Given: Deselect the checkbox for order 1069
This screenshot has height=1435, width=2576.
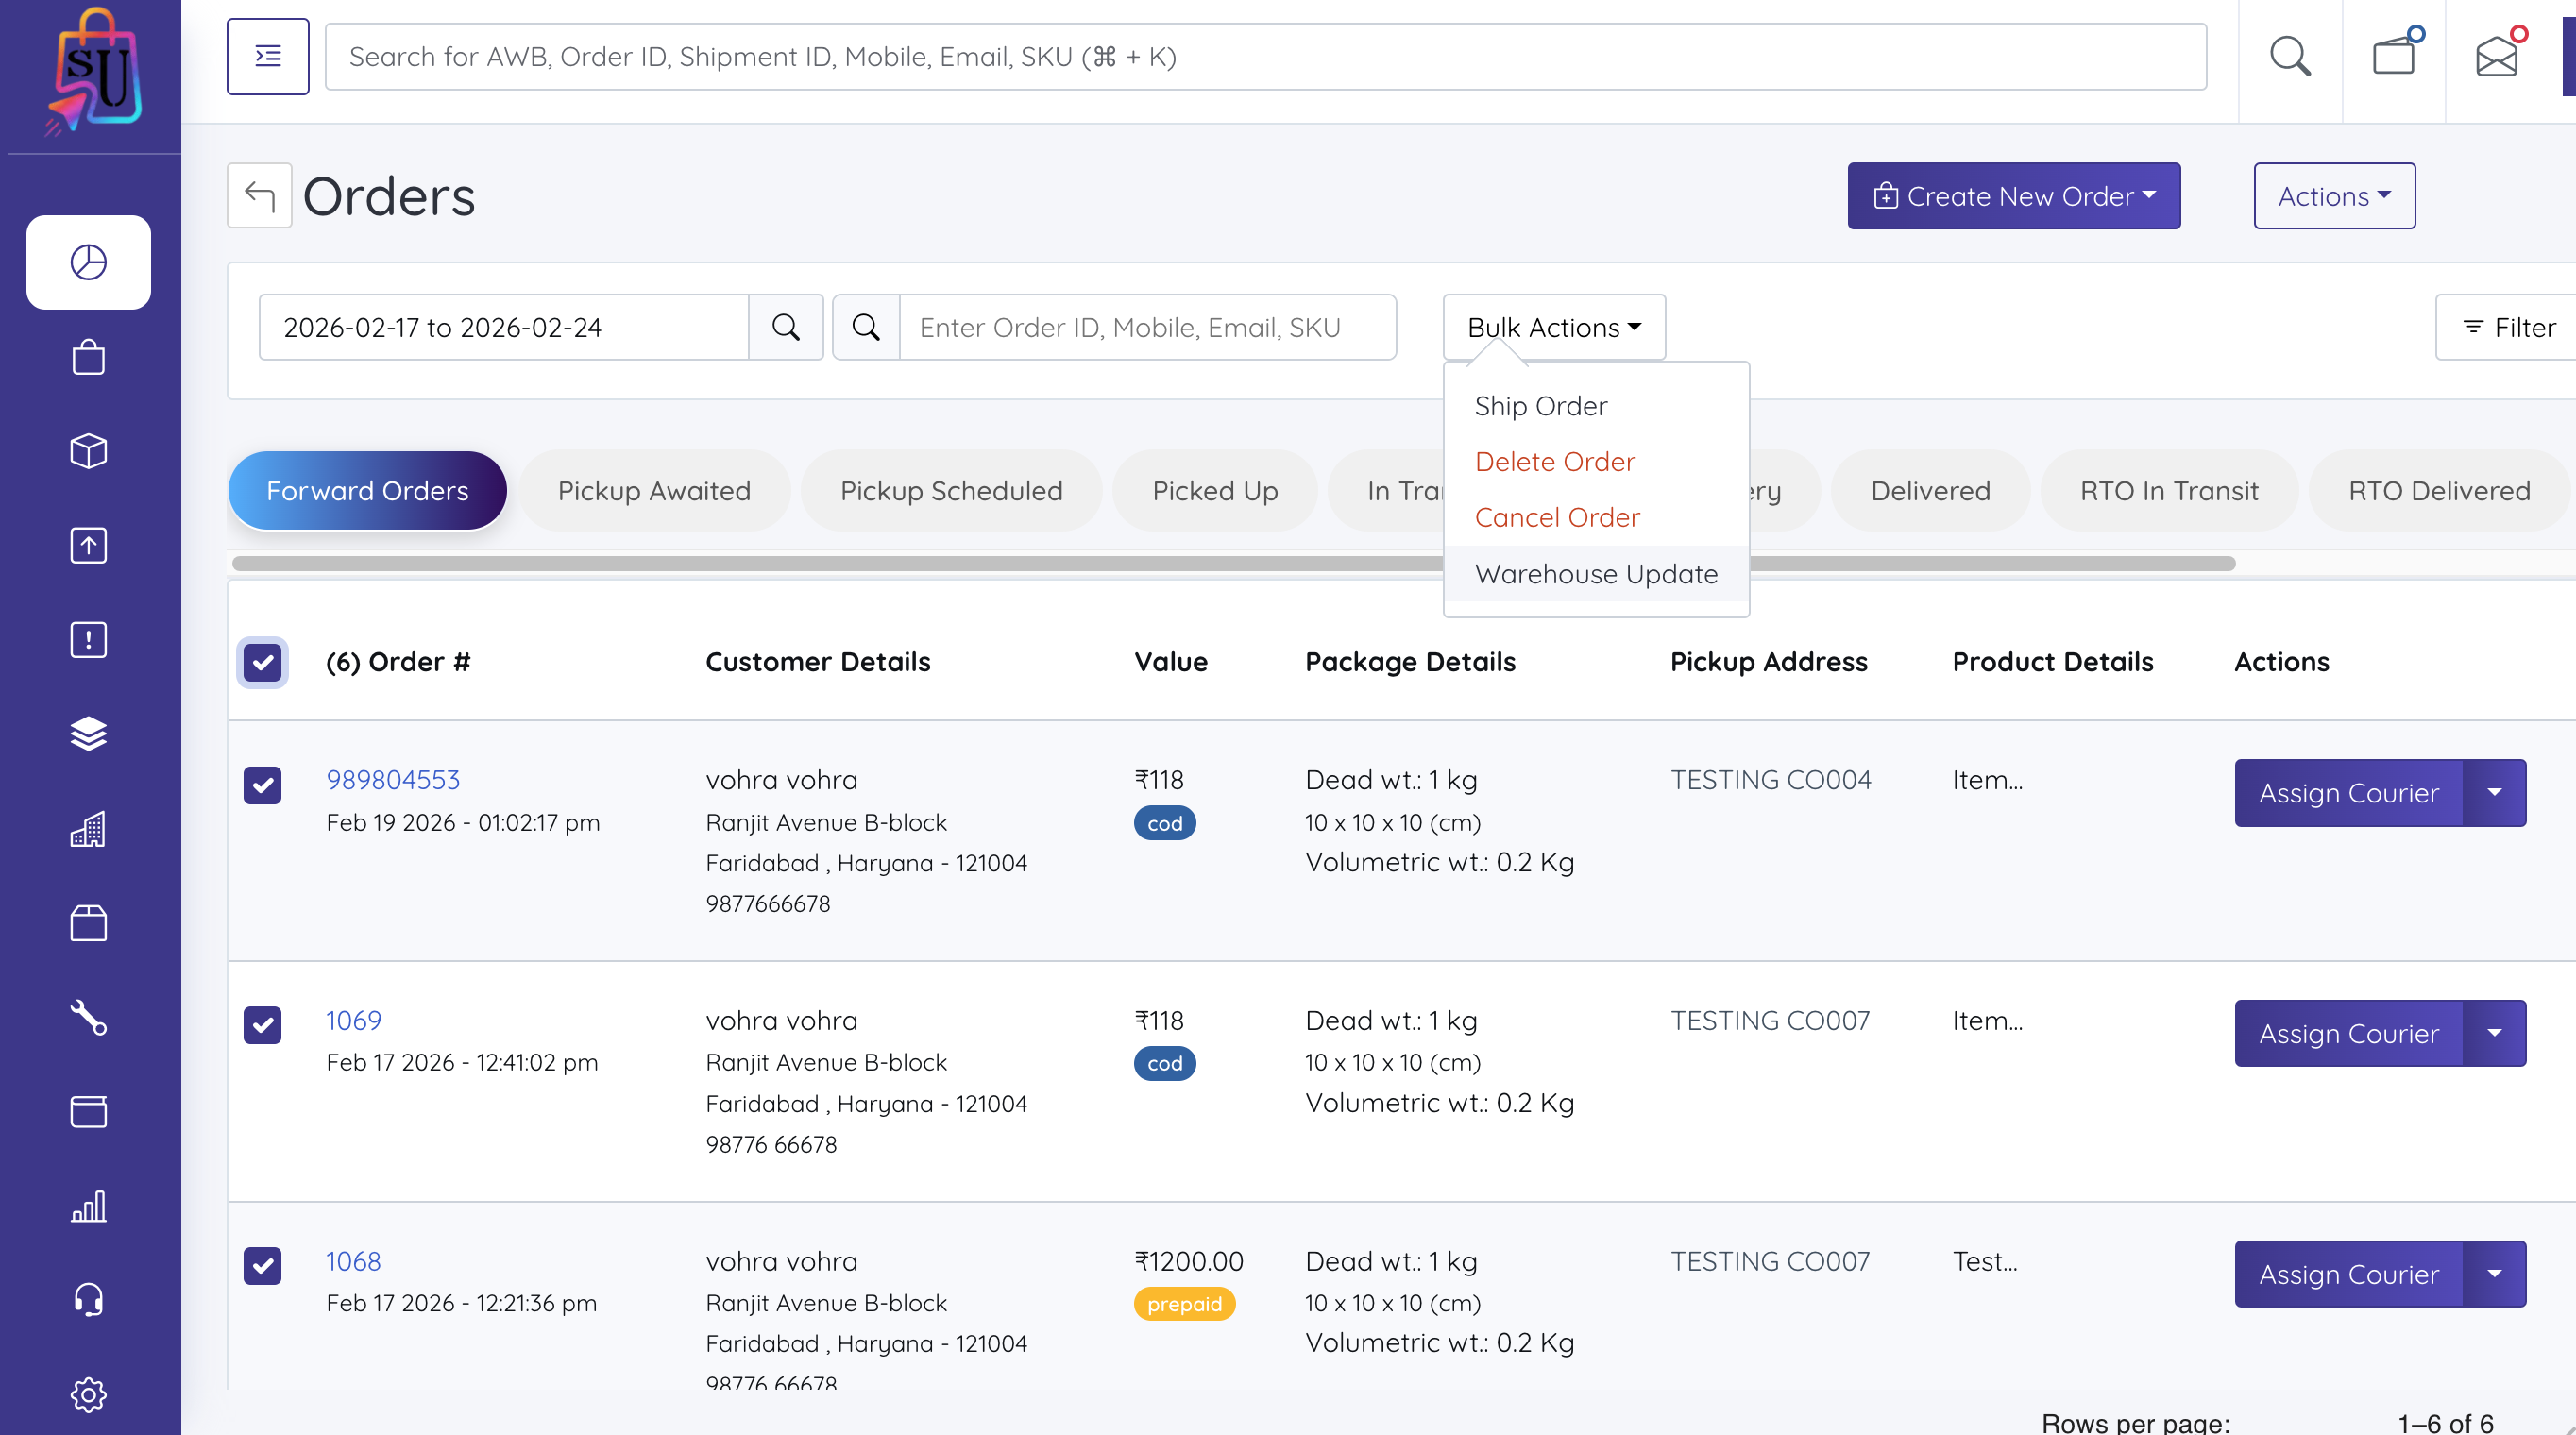Looking at the screenshot, I should (x=262, y=1025).
